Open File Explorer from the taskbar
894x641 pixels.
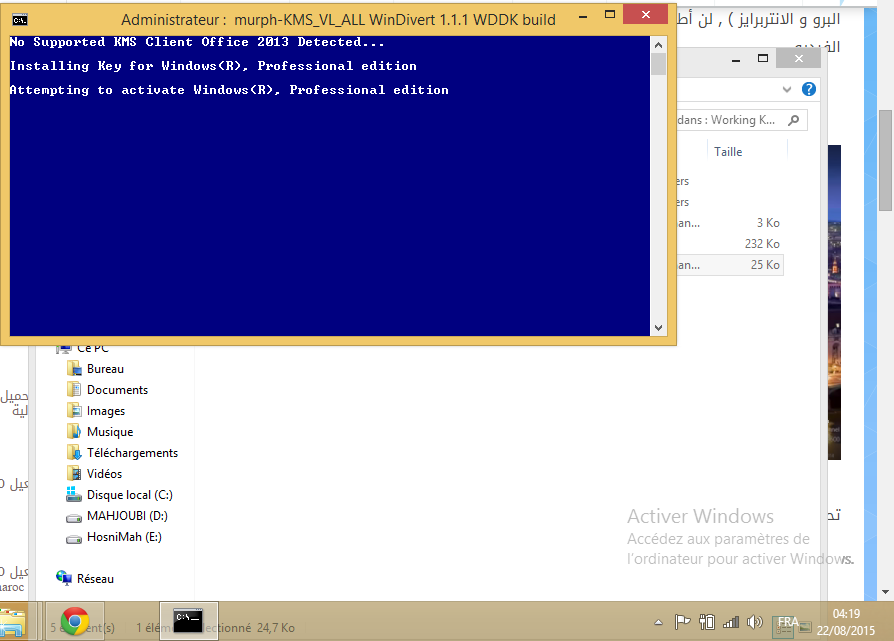coord(14,622)
